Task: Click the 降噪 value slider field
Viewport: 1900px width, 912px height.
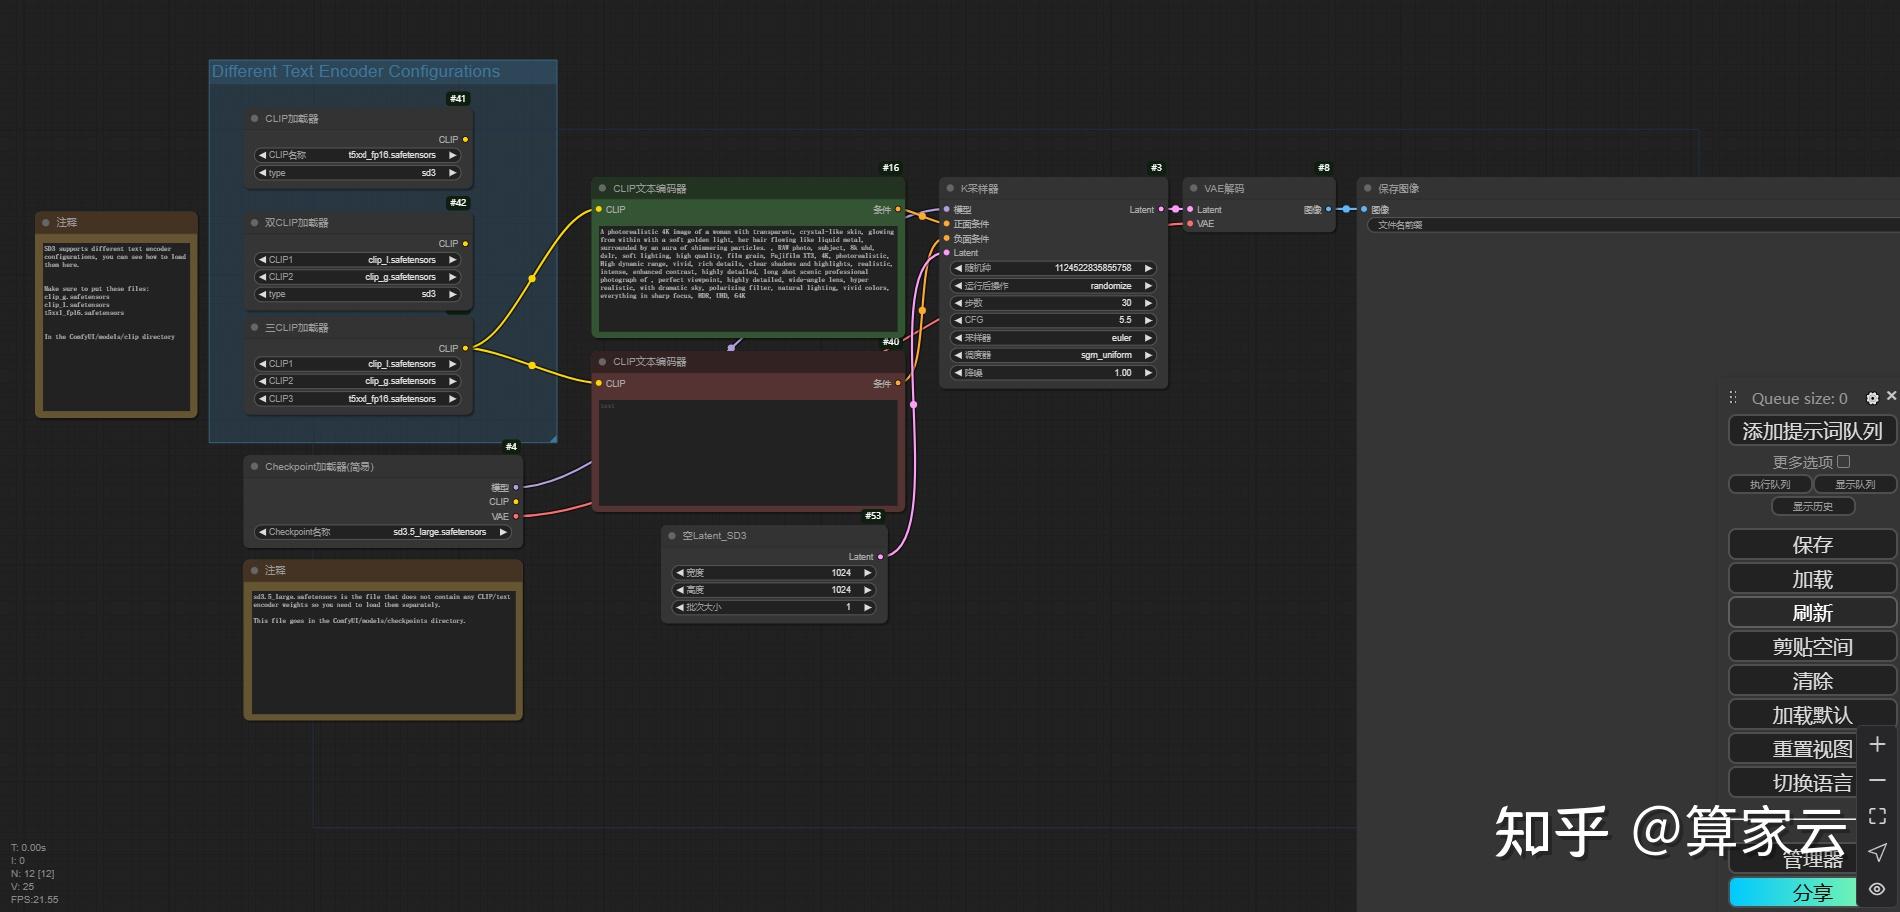Action: point(1053,373)
